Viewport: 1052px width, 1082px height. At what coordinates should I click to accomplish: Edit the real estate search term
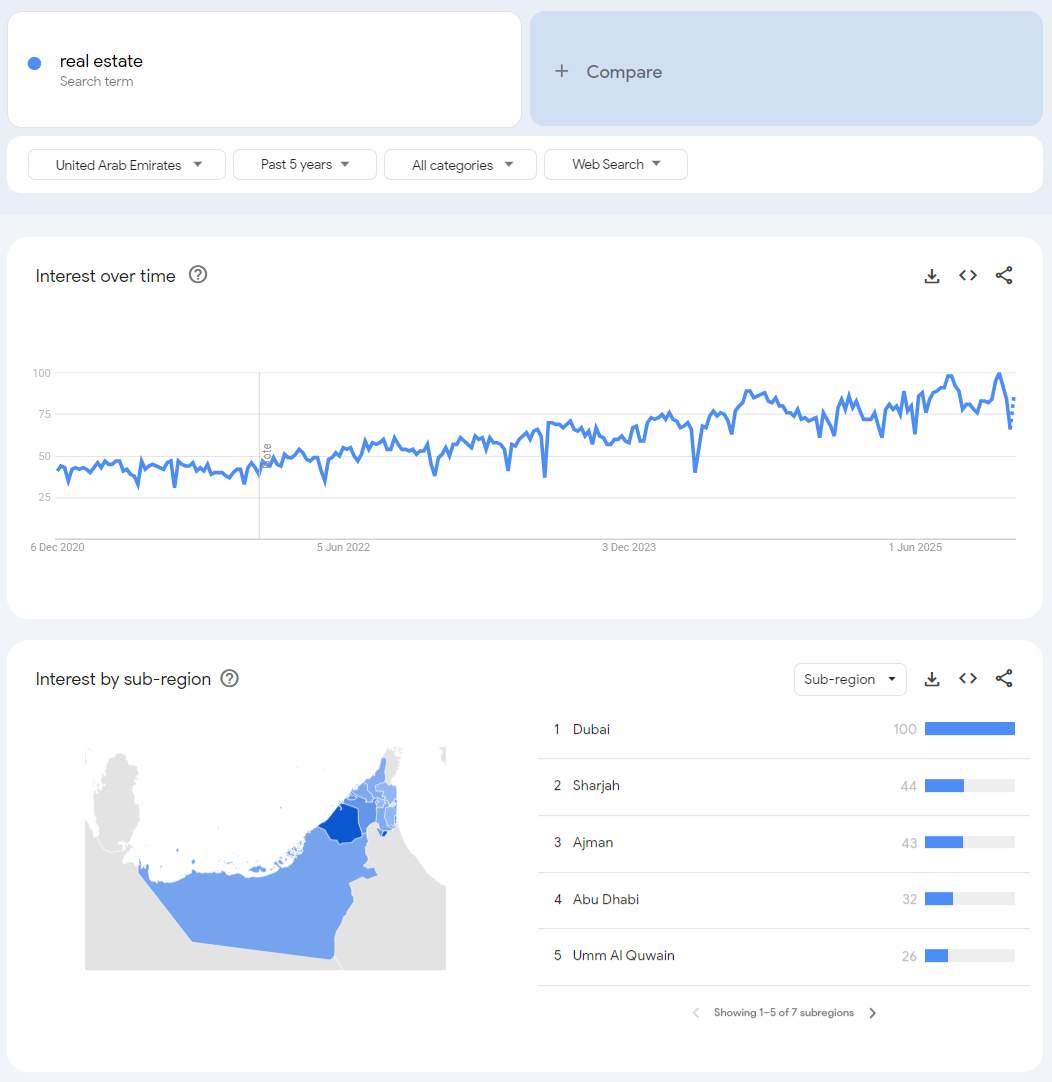point(101,62)
